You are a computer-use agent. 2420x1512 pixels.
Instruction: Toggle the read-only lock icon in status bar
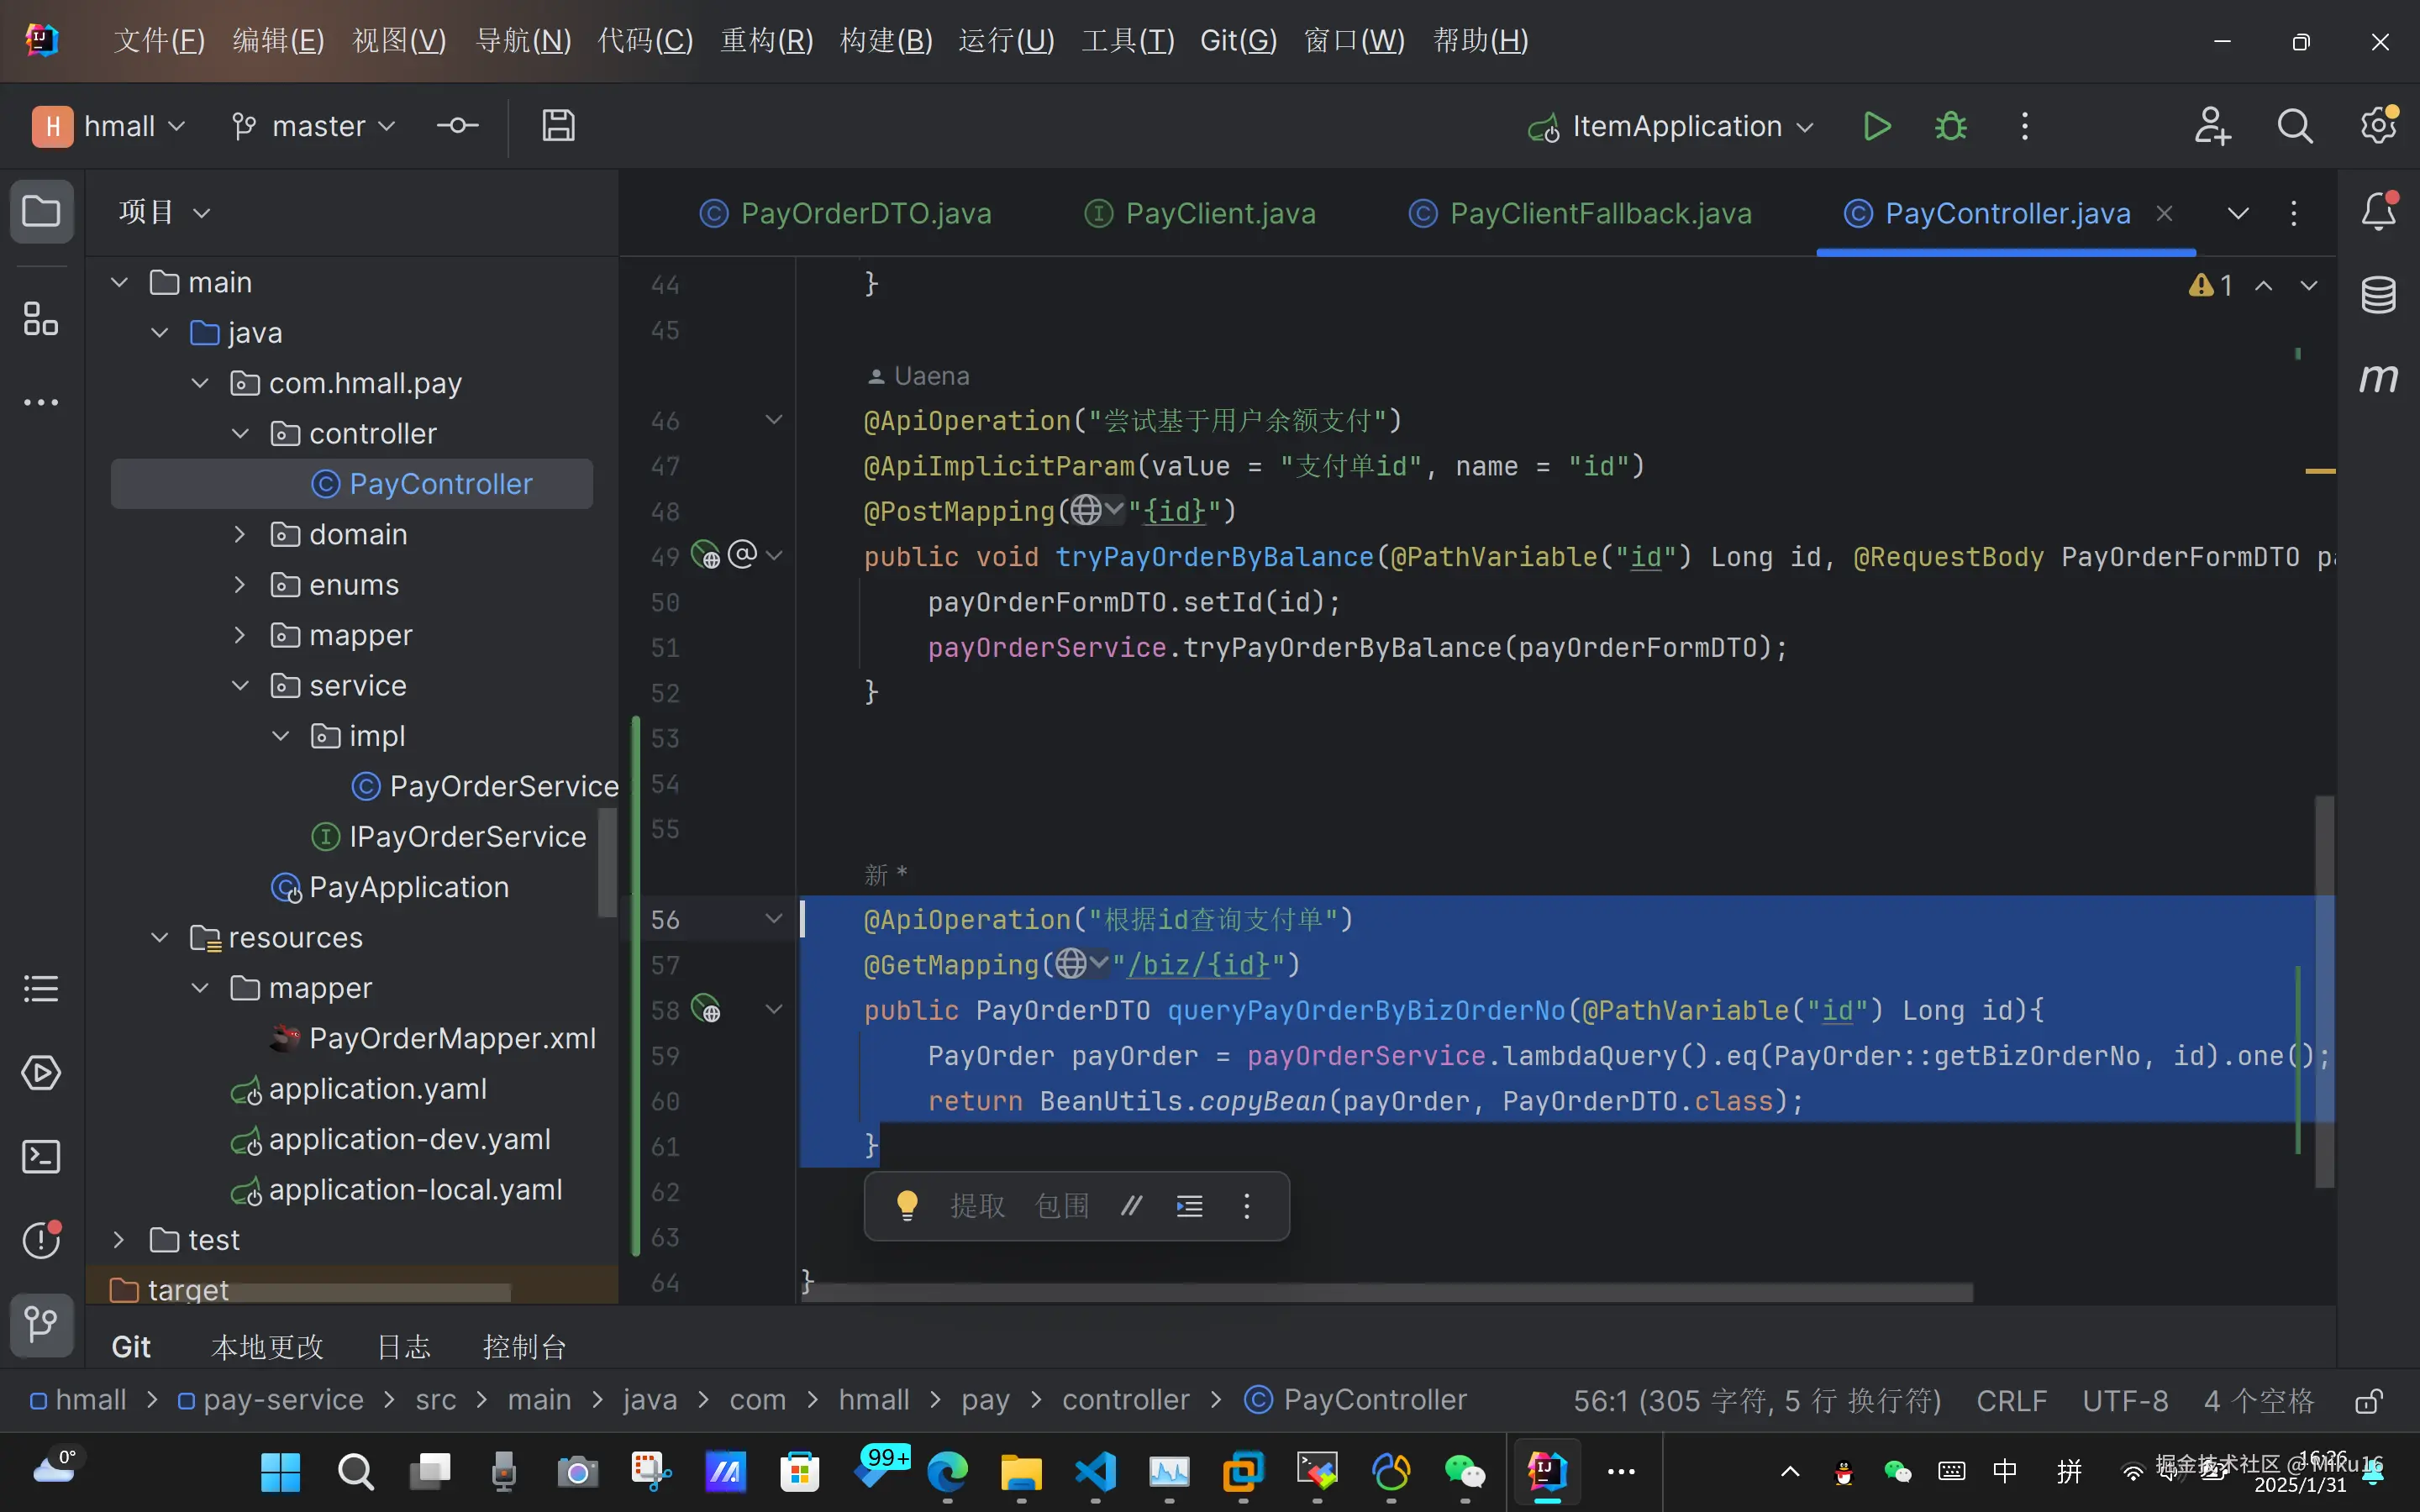2368,1401
